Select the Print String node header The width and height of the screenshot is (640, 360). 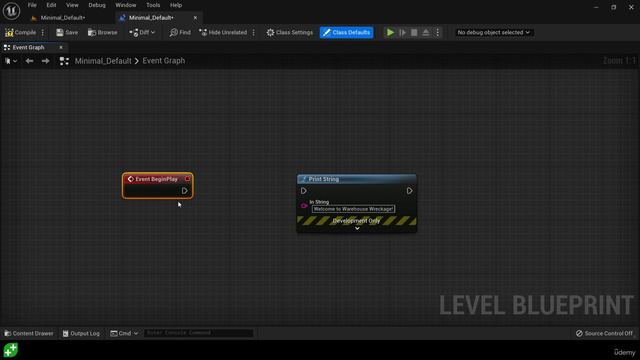[x=356, y=179]
